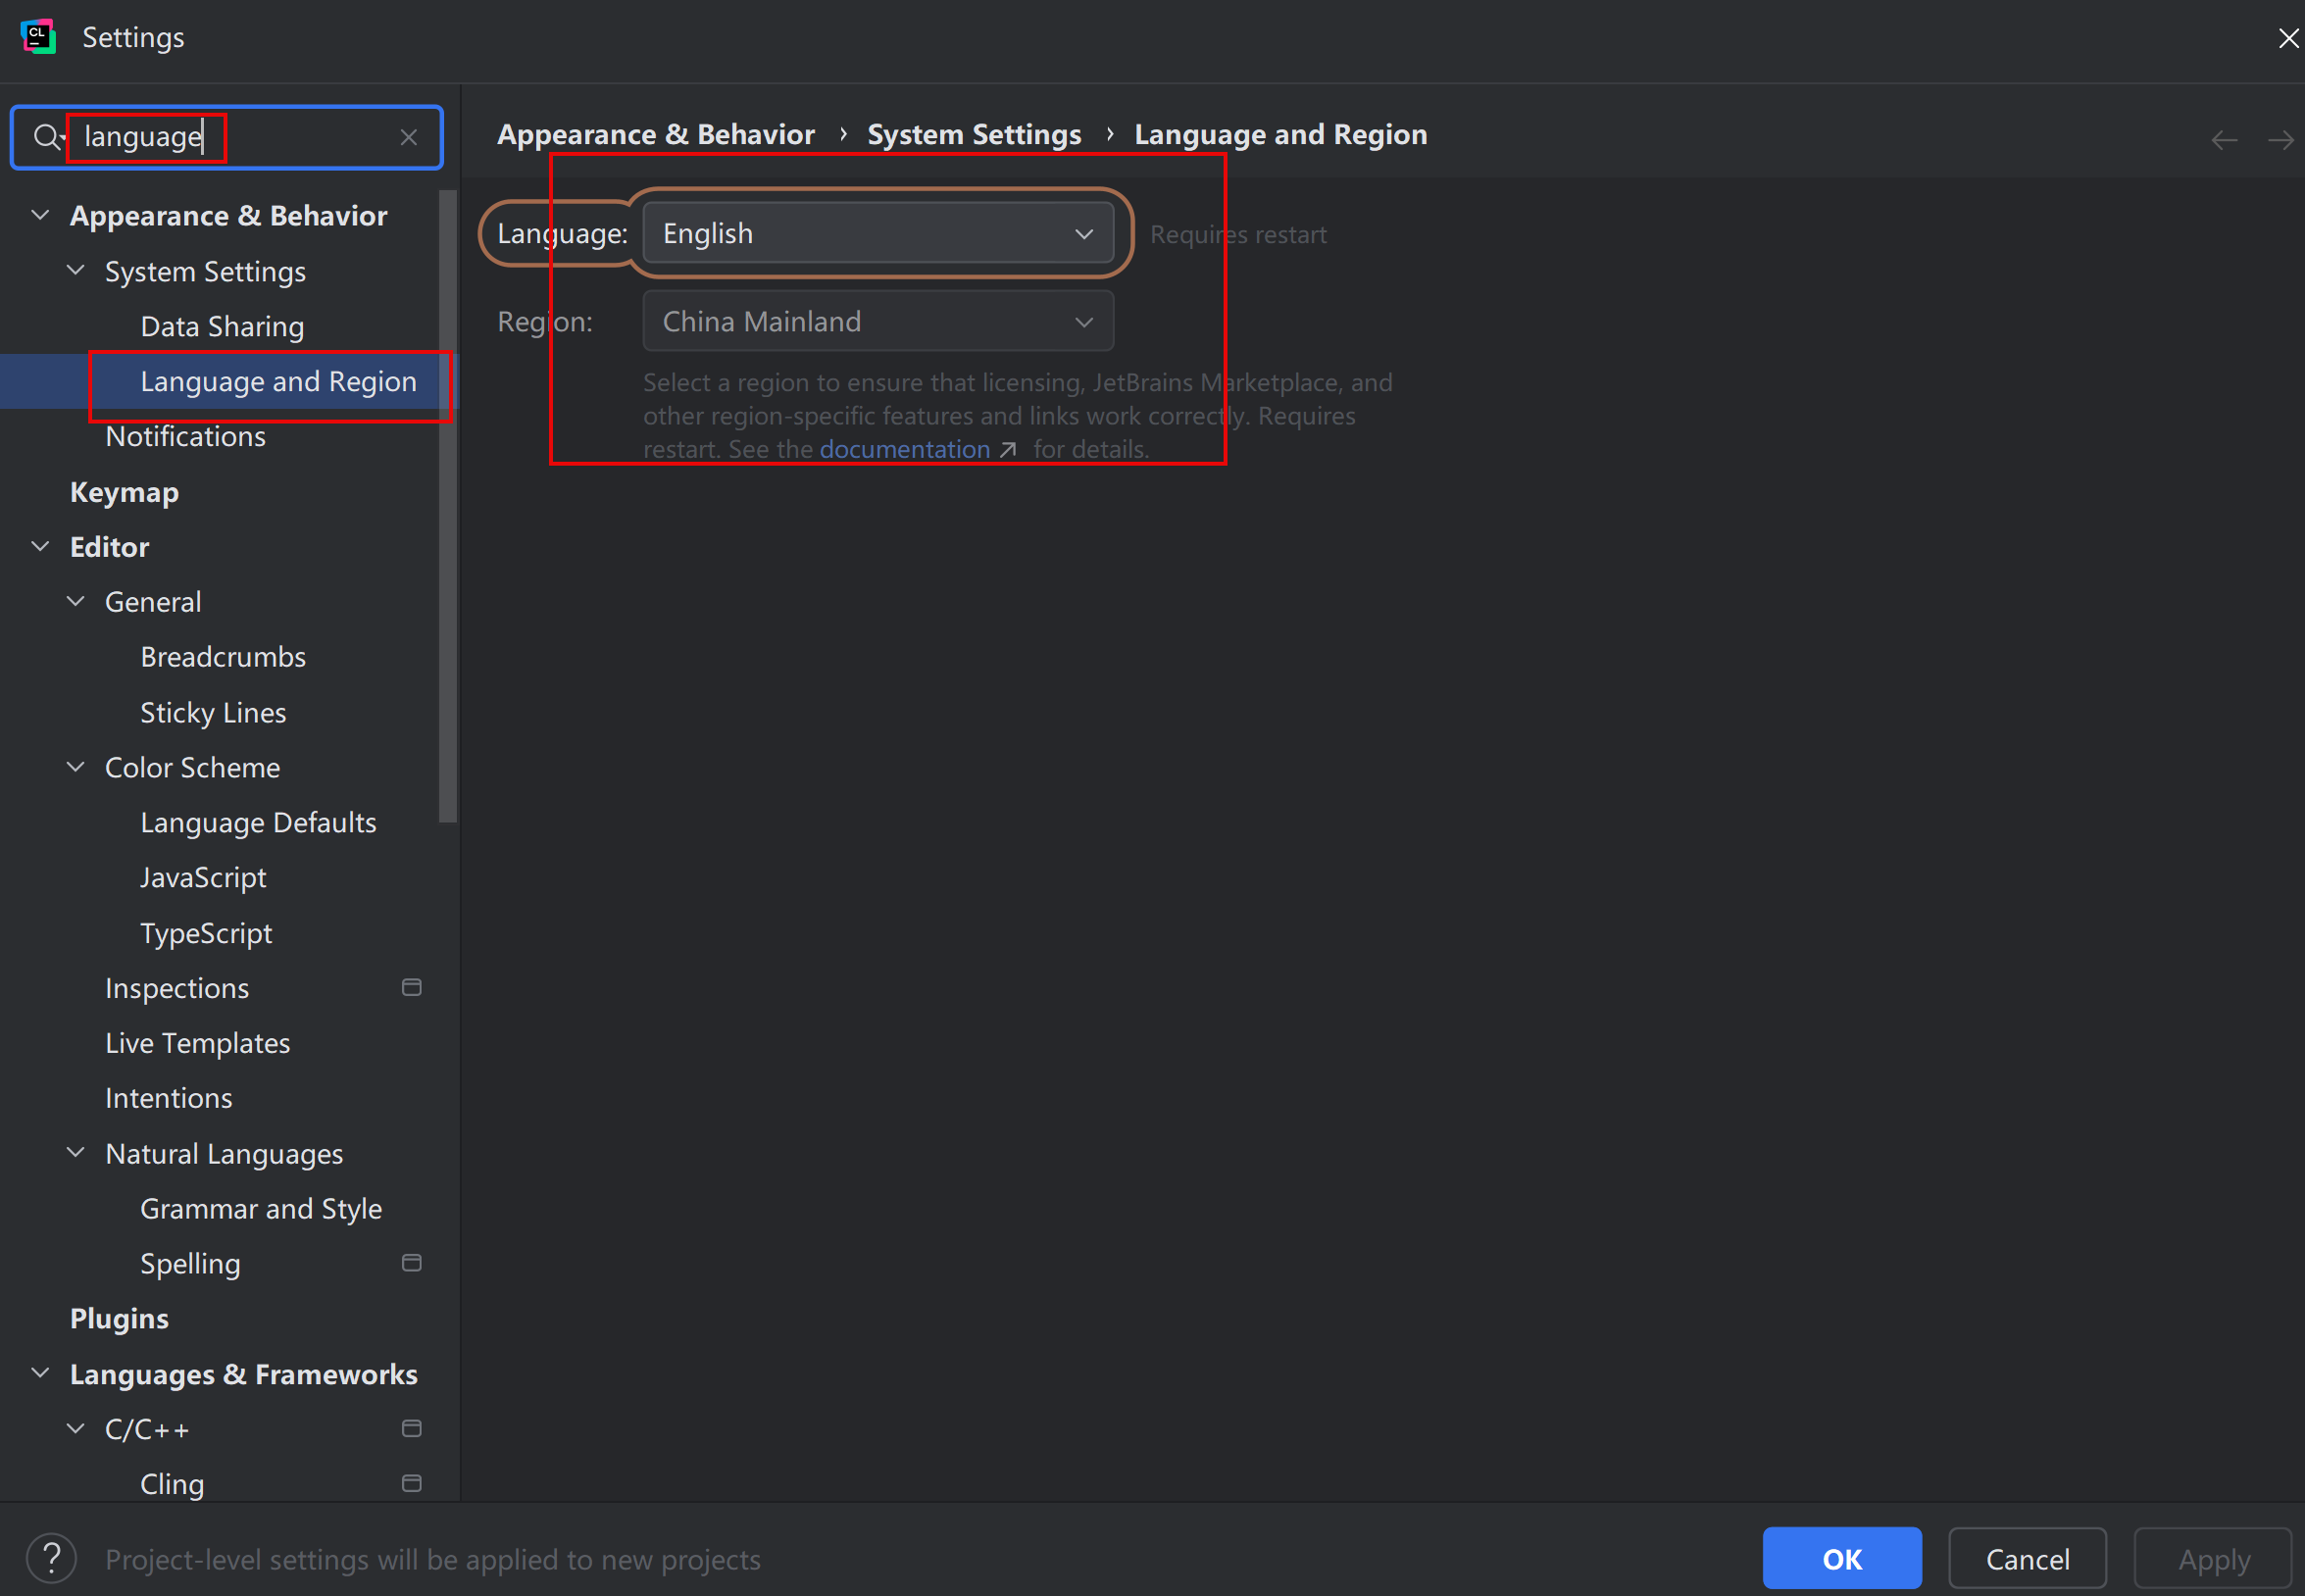Image resolution: width=2305 pixels, height=1596 pixels.
Task: Click the CLion logo in title bar
Action: click(x=38, y=37)
